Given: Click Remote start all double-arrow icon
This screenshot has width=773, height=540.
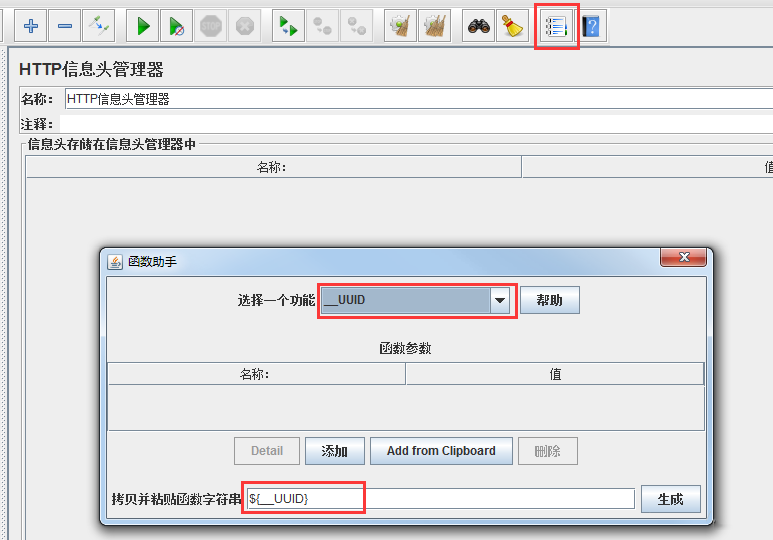Looking at the screenshot, I should [x=288, y=26].
